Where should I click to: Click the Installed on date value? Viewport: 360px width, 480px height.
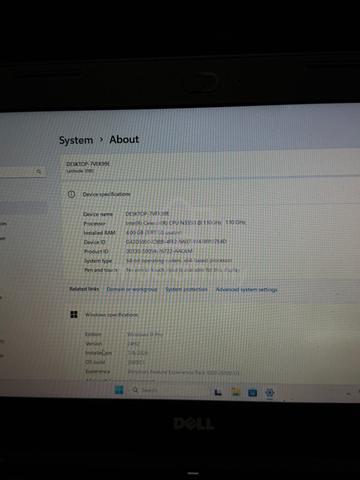(x=138, y=353)
